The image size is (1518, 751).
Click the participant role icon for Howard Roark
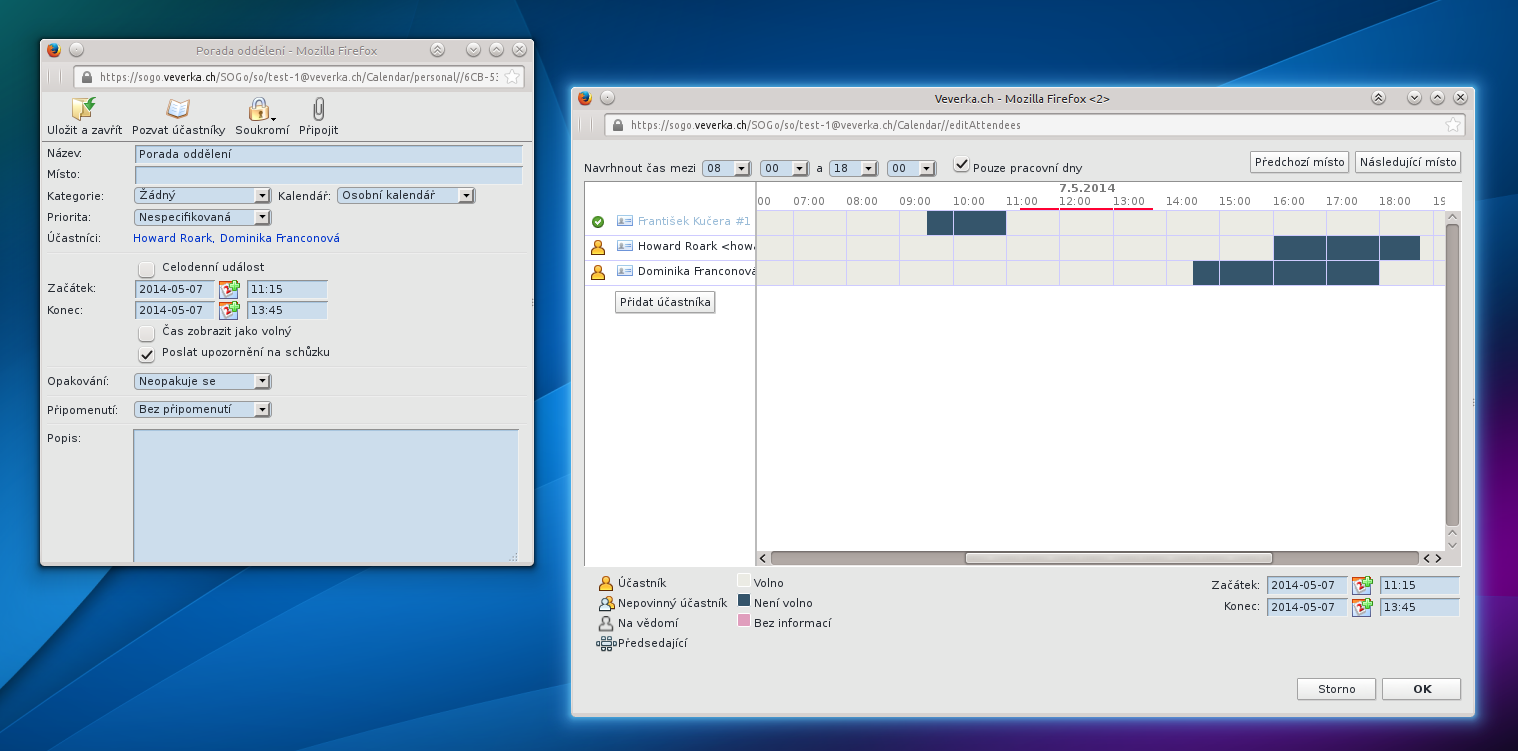598,247
